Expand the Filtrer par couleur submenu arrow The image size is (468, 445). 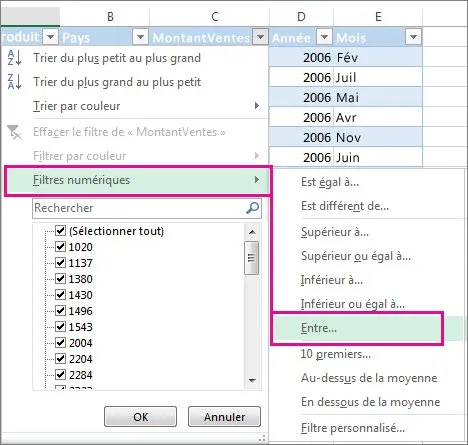tap(257, 156)
